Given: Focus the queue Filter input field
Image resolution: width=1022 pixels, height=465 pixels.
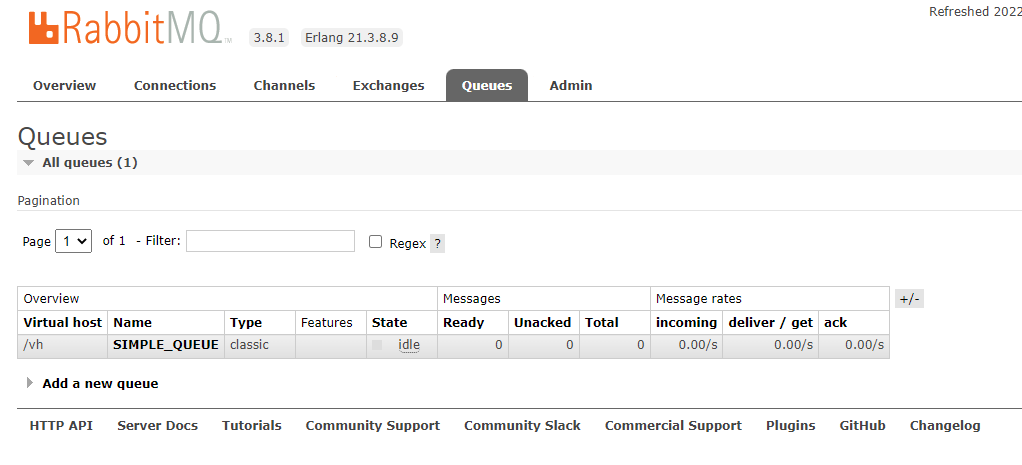Looking at the screenshot, I should pyautogui.click(x=270, y=241).
